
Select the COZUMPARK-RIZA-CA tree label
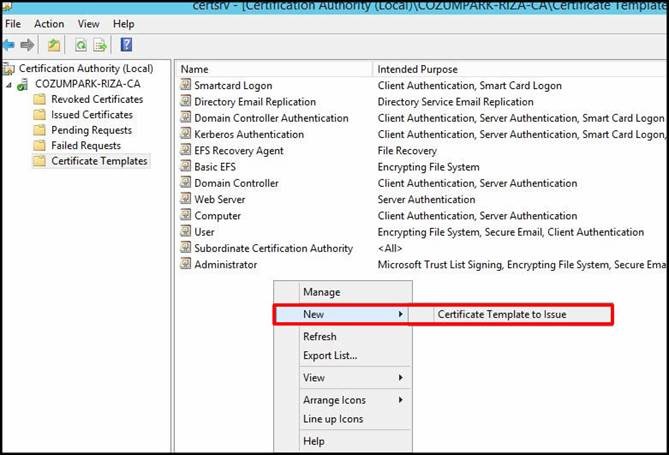coord(87,84)
